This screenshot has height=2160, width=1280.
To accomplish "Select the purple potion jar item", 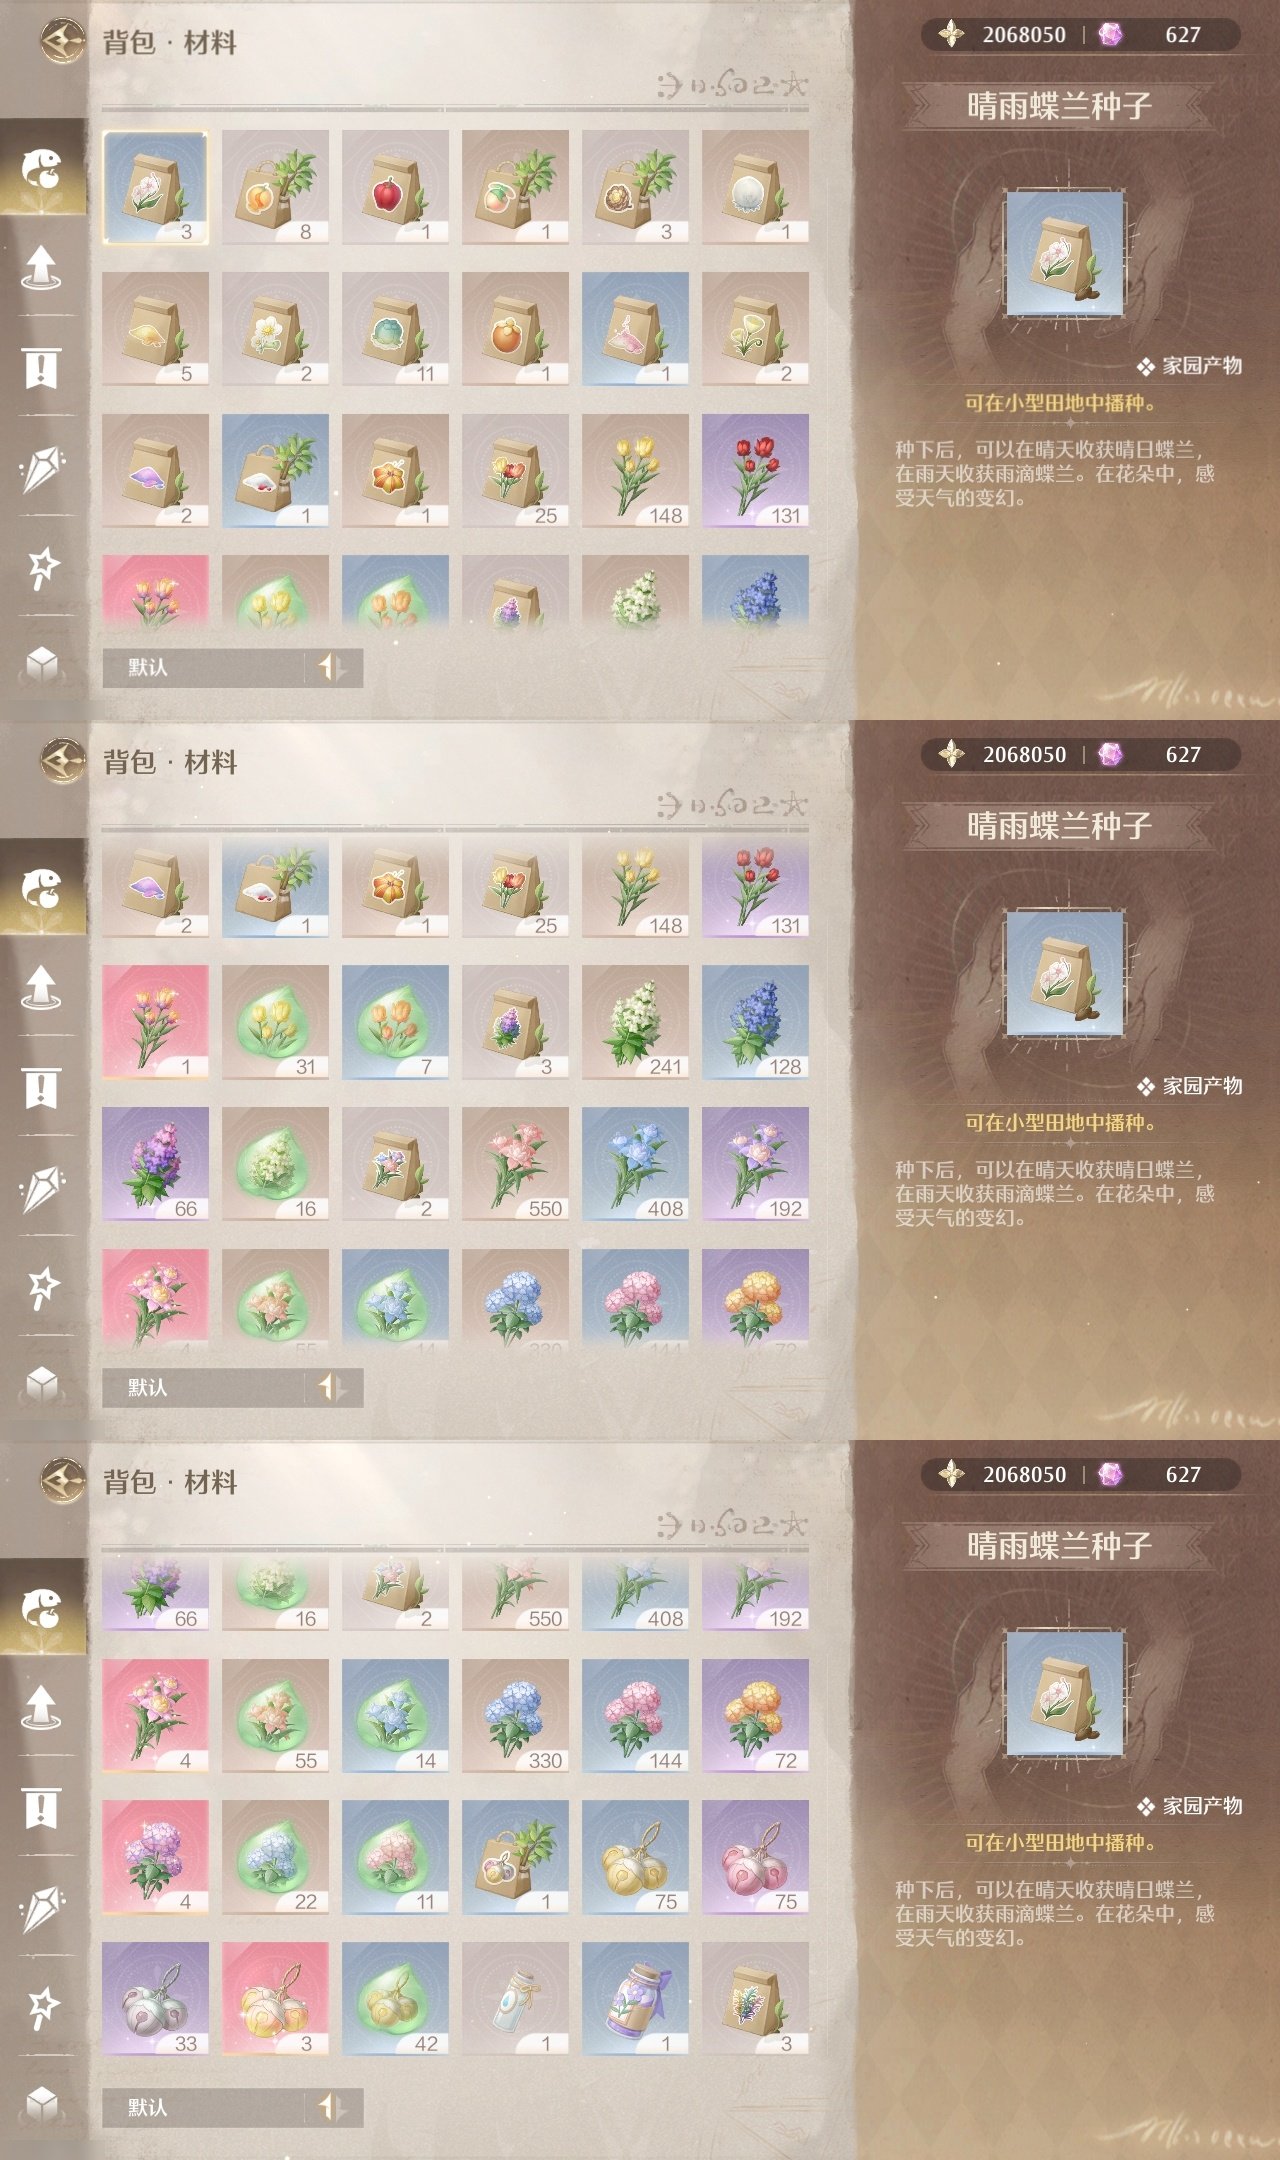I will tap(635, 1999).
